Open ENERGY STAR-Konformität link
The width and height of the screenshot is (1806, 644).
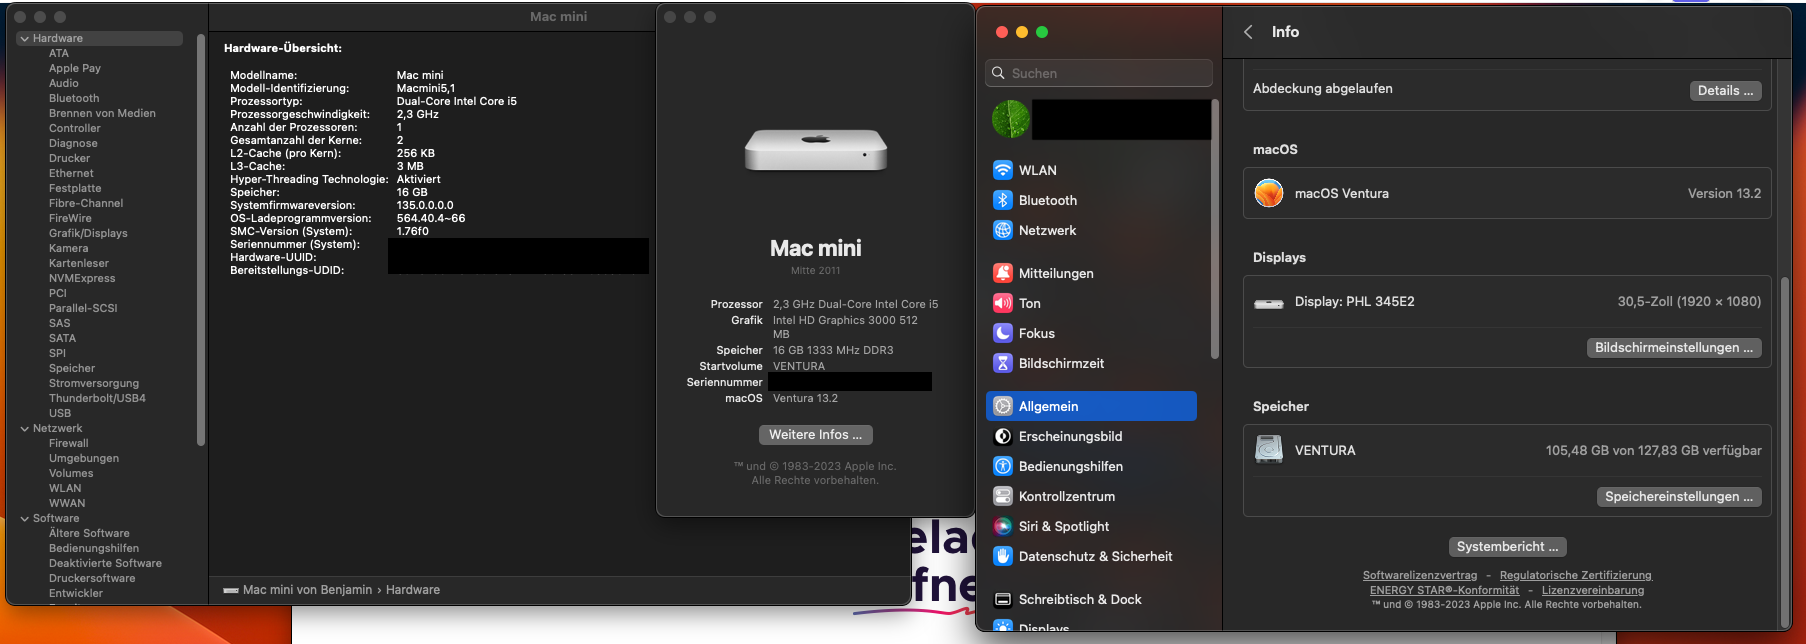pyautogui.click(x=1444, y=590)
